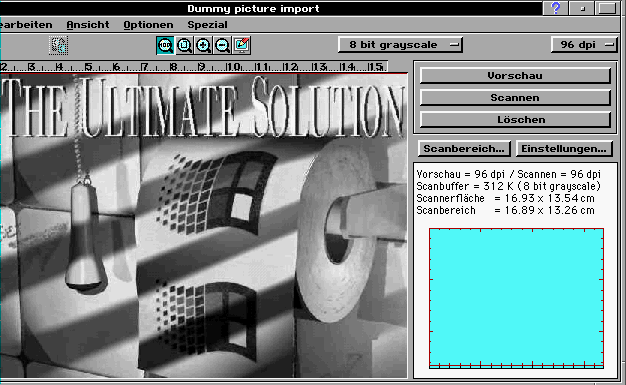Click the Vorschau button
The width and height of the screenshot is (626, 385).
click(x=515, y=75)
